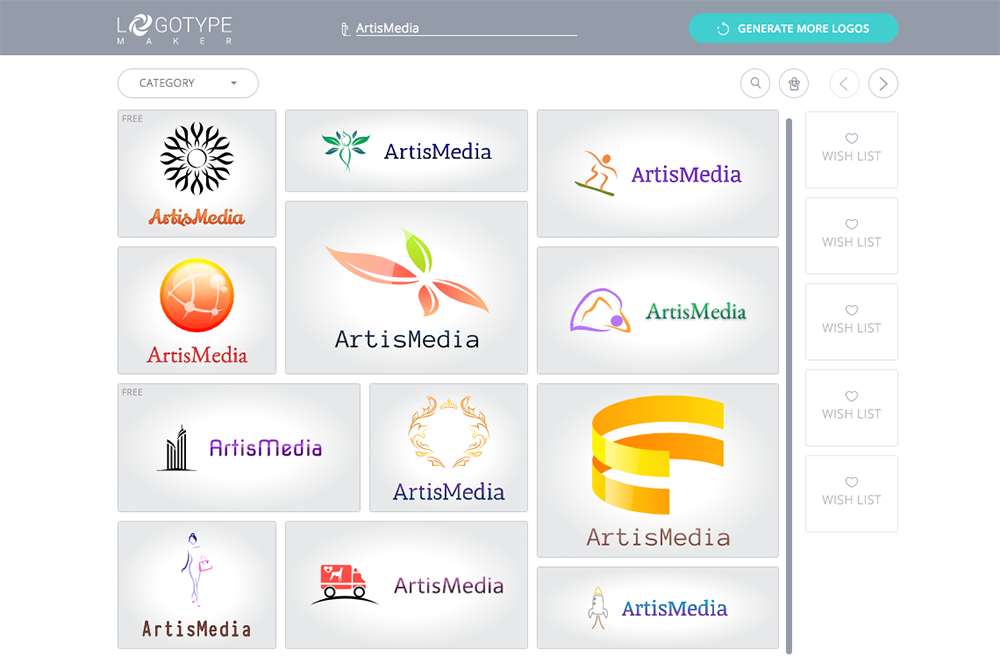Click the magnifier search icon
The height and width of the screenshot is (656, 1000).
coord(755,84)
